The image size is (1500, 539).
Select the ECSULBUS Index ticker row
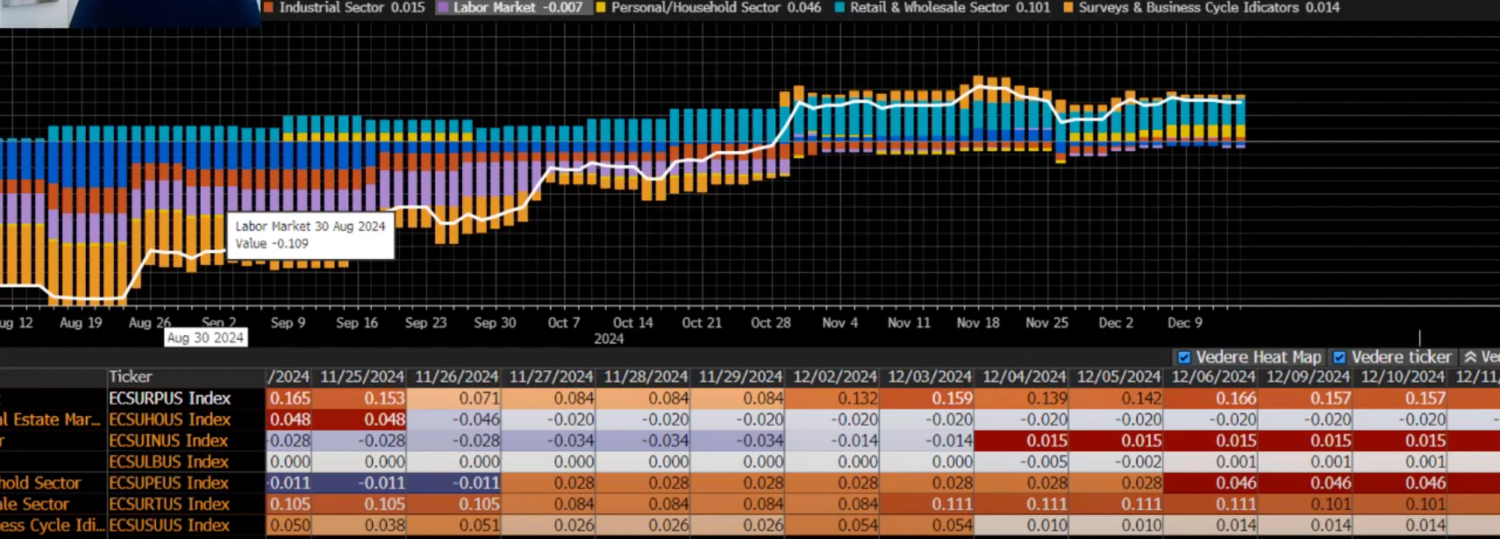(x=168, y=462)
